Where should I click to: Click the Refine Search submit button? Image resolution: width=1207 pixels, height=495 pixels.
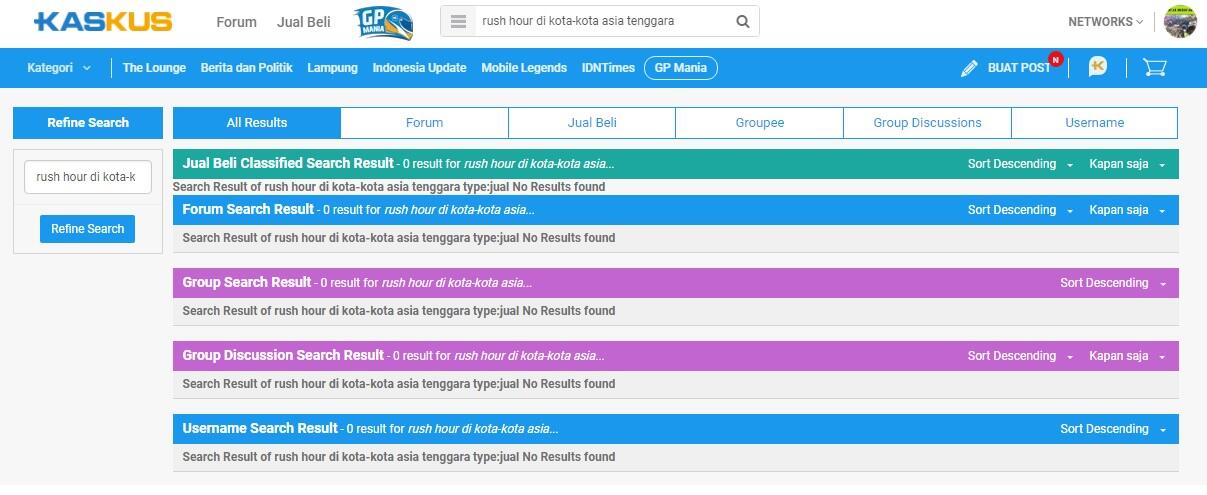pos(87,228)
